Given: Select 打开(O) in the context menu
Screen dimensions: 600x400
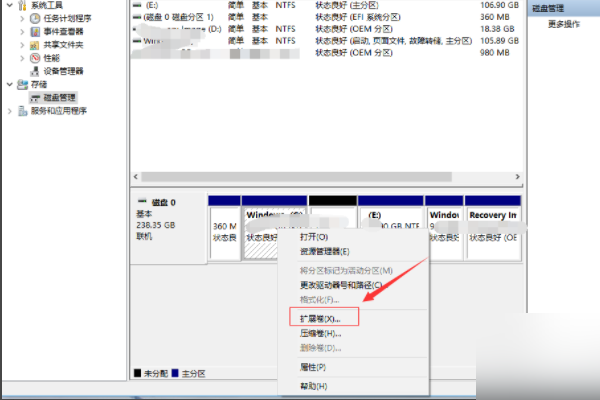Looking at the screenshot, I should click(315, 237).
